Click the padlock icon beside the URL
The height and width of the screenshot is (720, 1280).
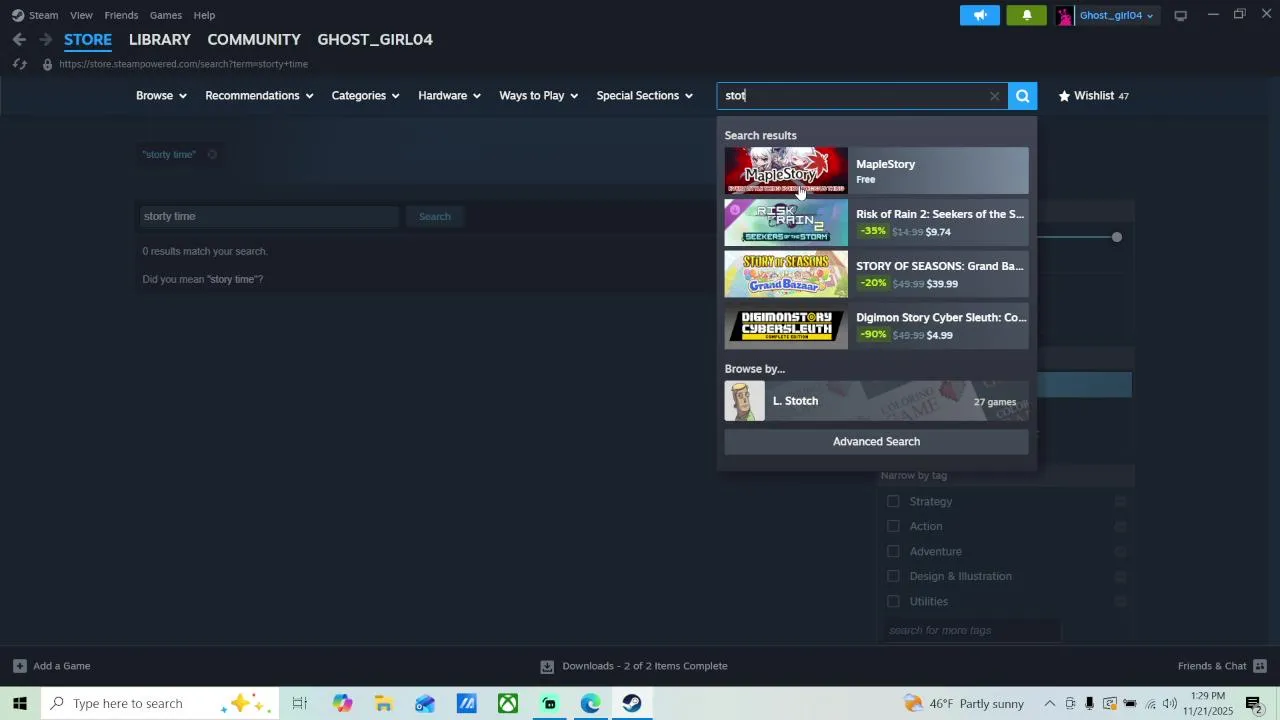point(47,64)
